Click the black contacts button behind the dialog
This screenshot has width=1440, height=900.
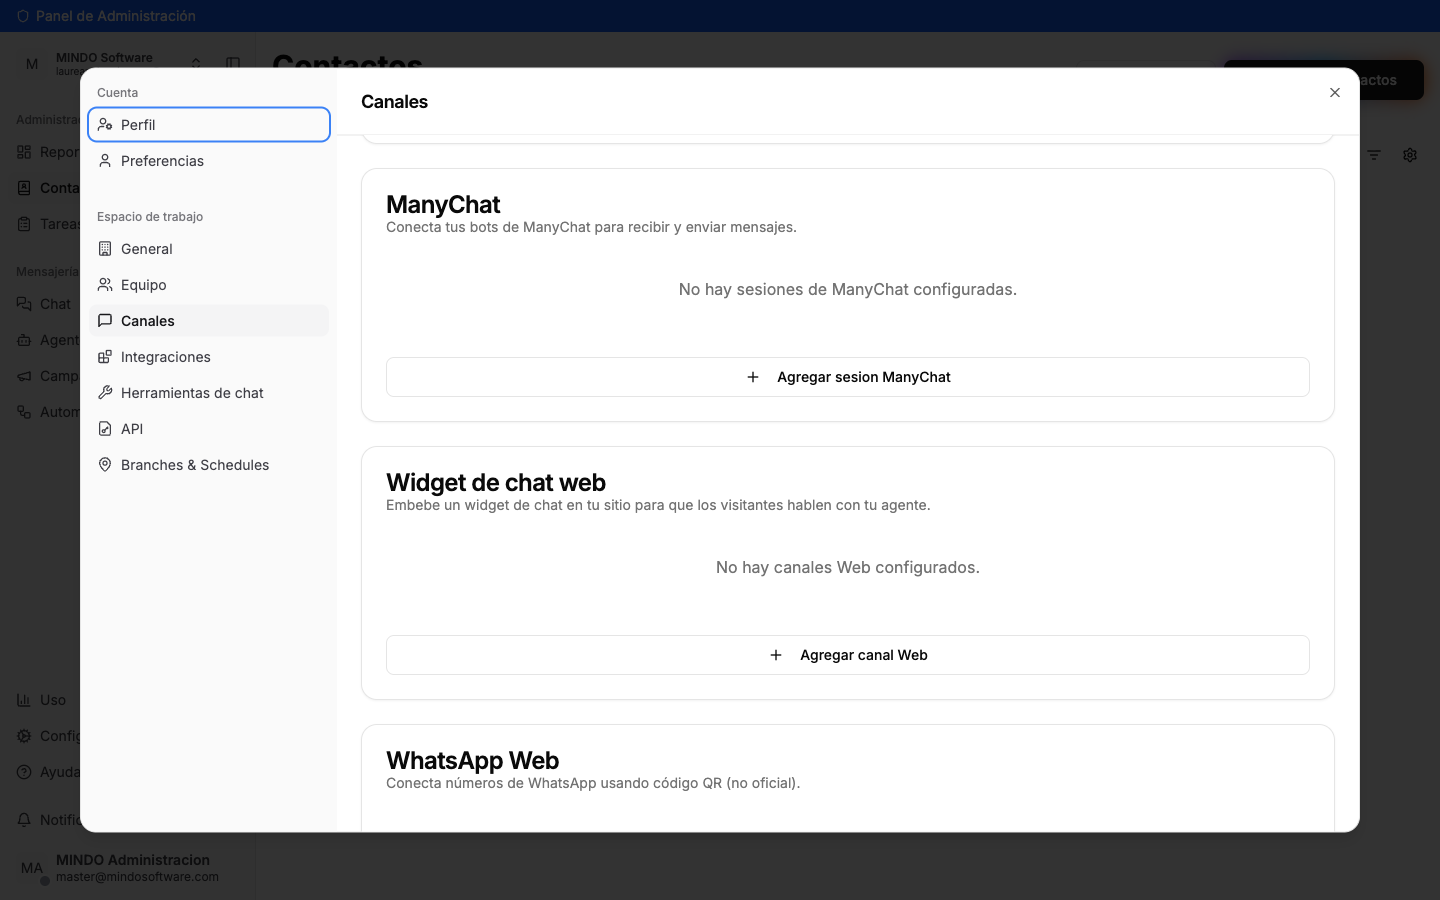(1391, 80)
